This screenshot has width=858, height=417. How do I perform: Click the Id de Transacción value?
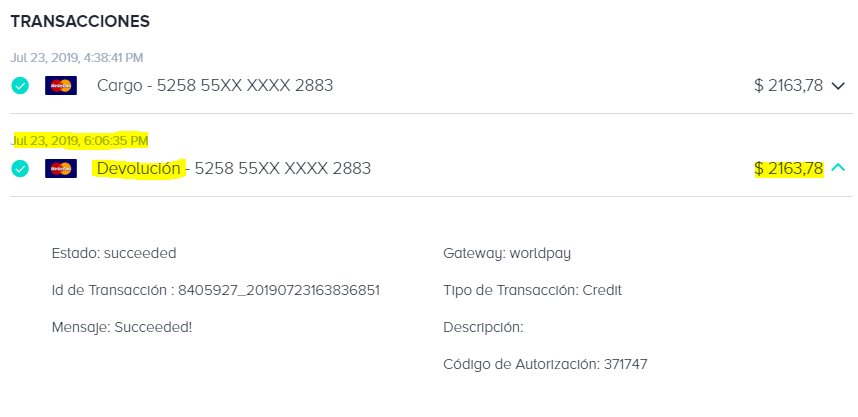[x=279, y=291]
